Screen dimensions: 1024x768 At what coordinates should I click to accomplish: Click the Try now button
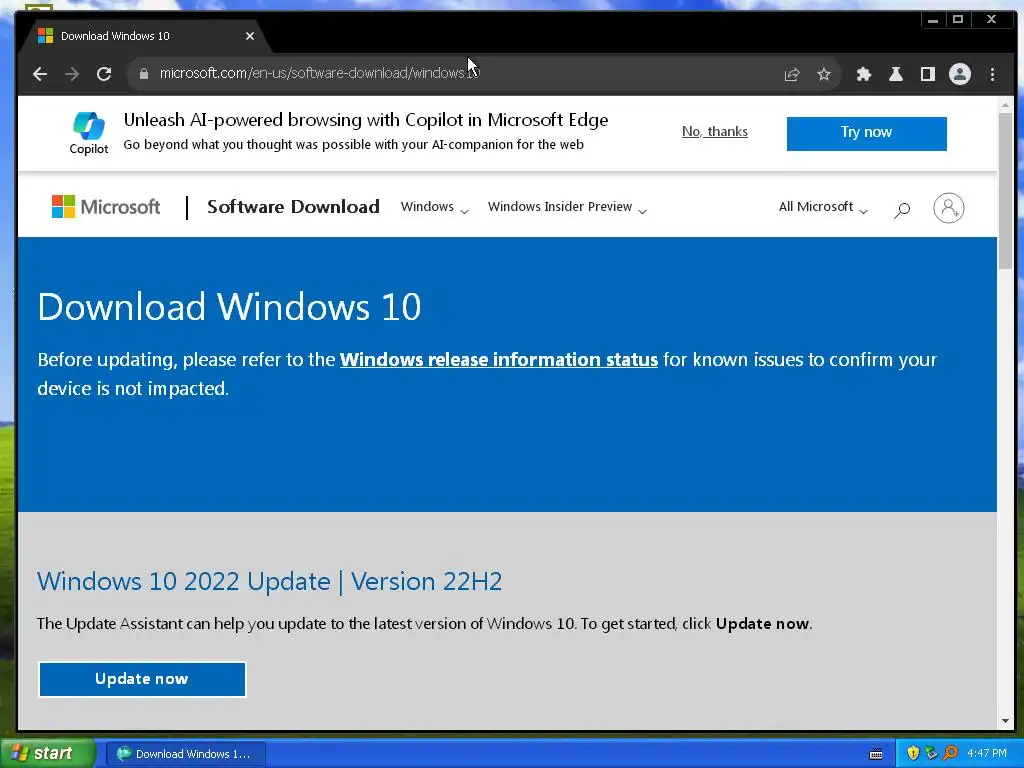[x=866, y=133]
